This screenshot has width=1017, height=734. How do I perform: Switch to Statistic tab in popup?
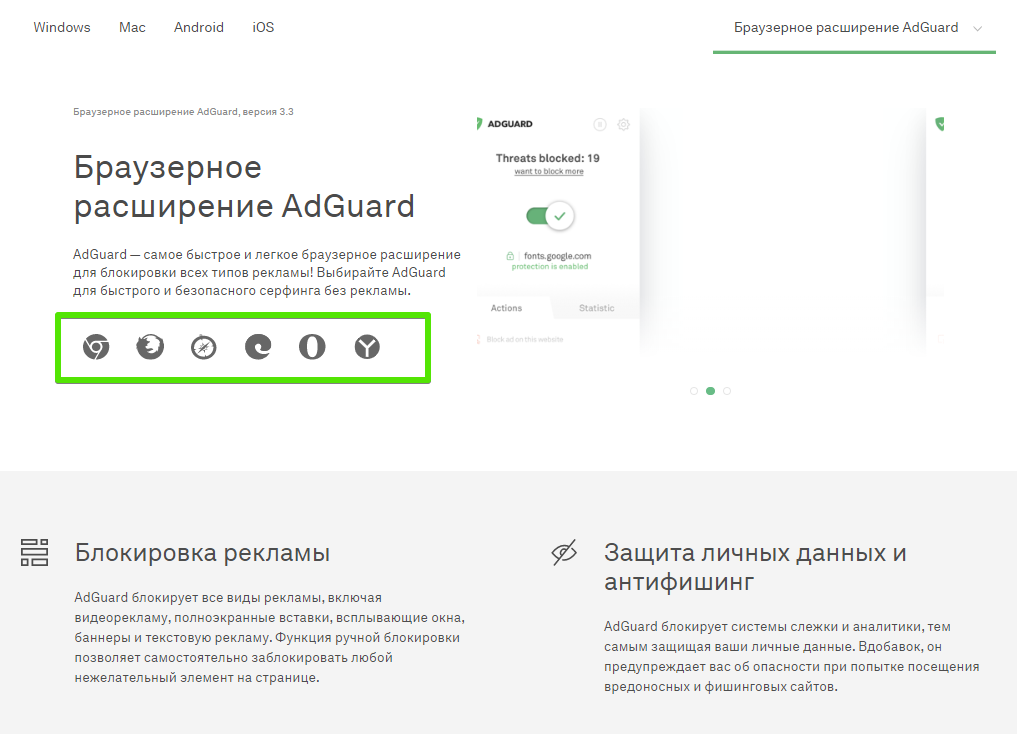pos(597,308)
